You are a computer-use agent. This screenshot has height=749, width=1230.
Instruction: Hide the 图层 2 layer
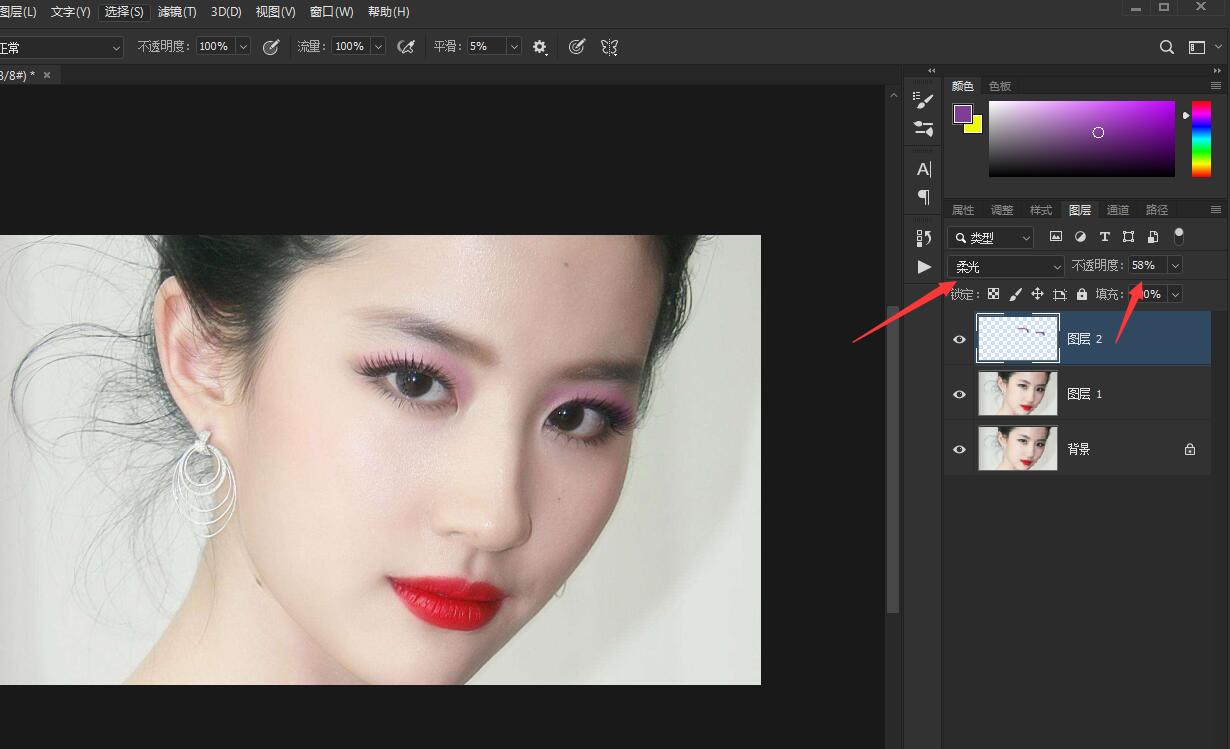958,339
